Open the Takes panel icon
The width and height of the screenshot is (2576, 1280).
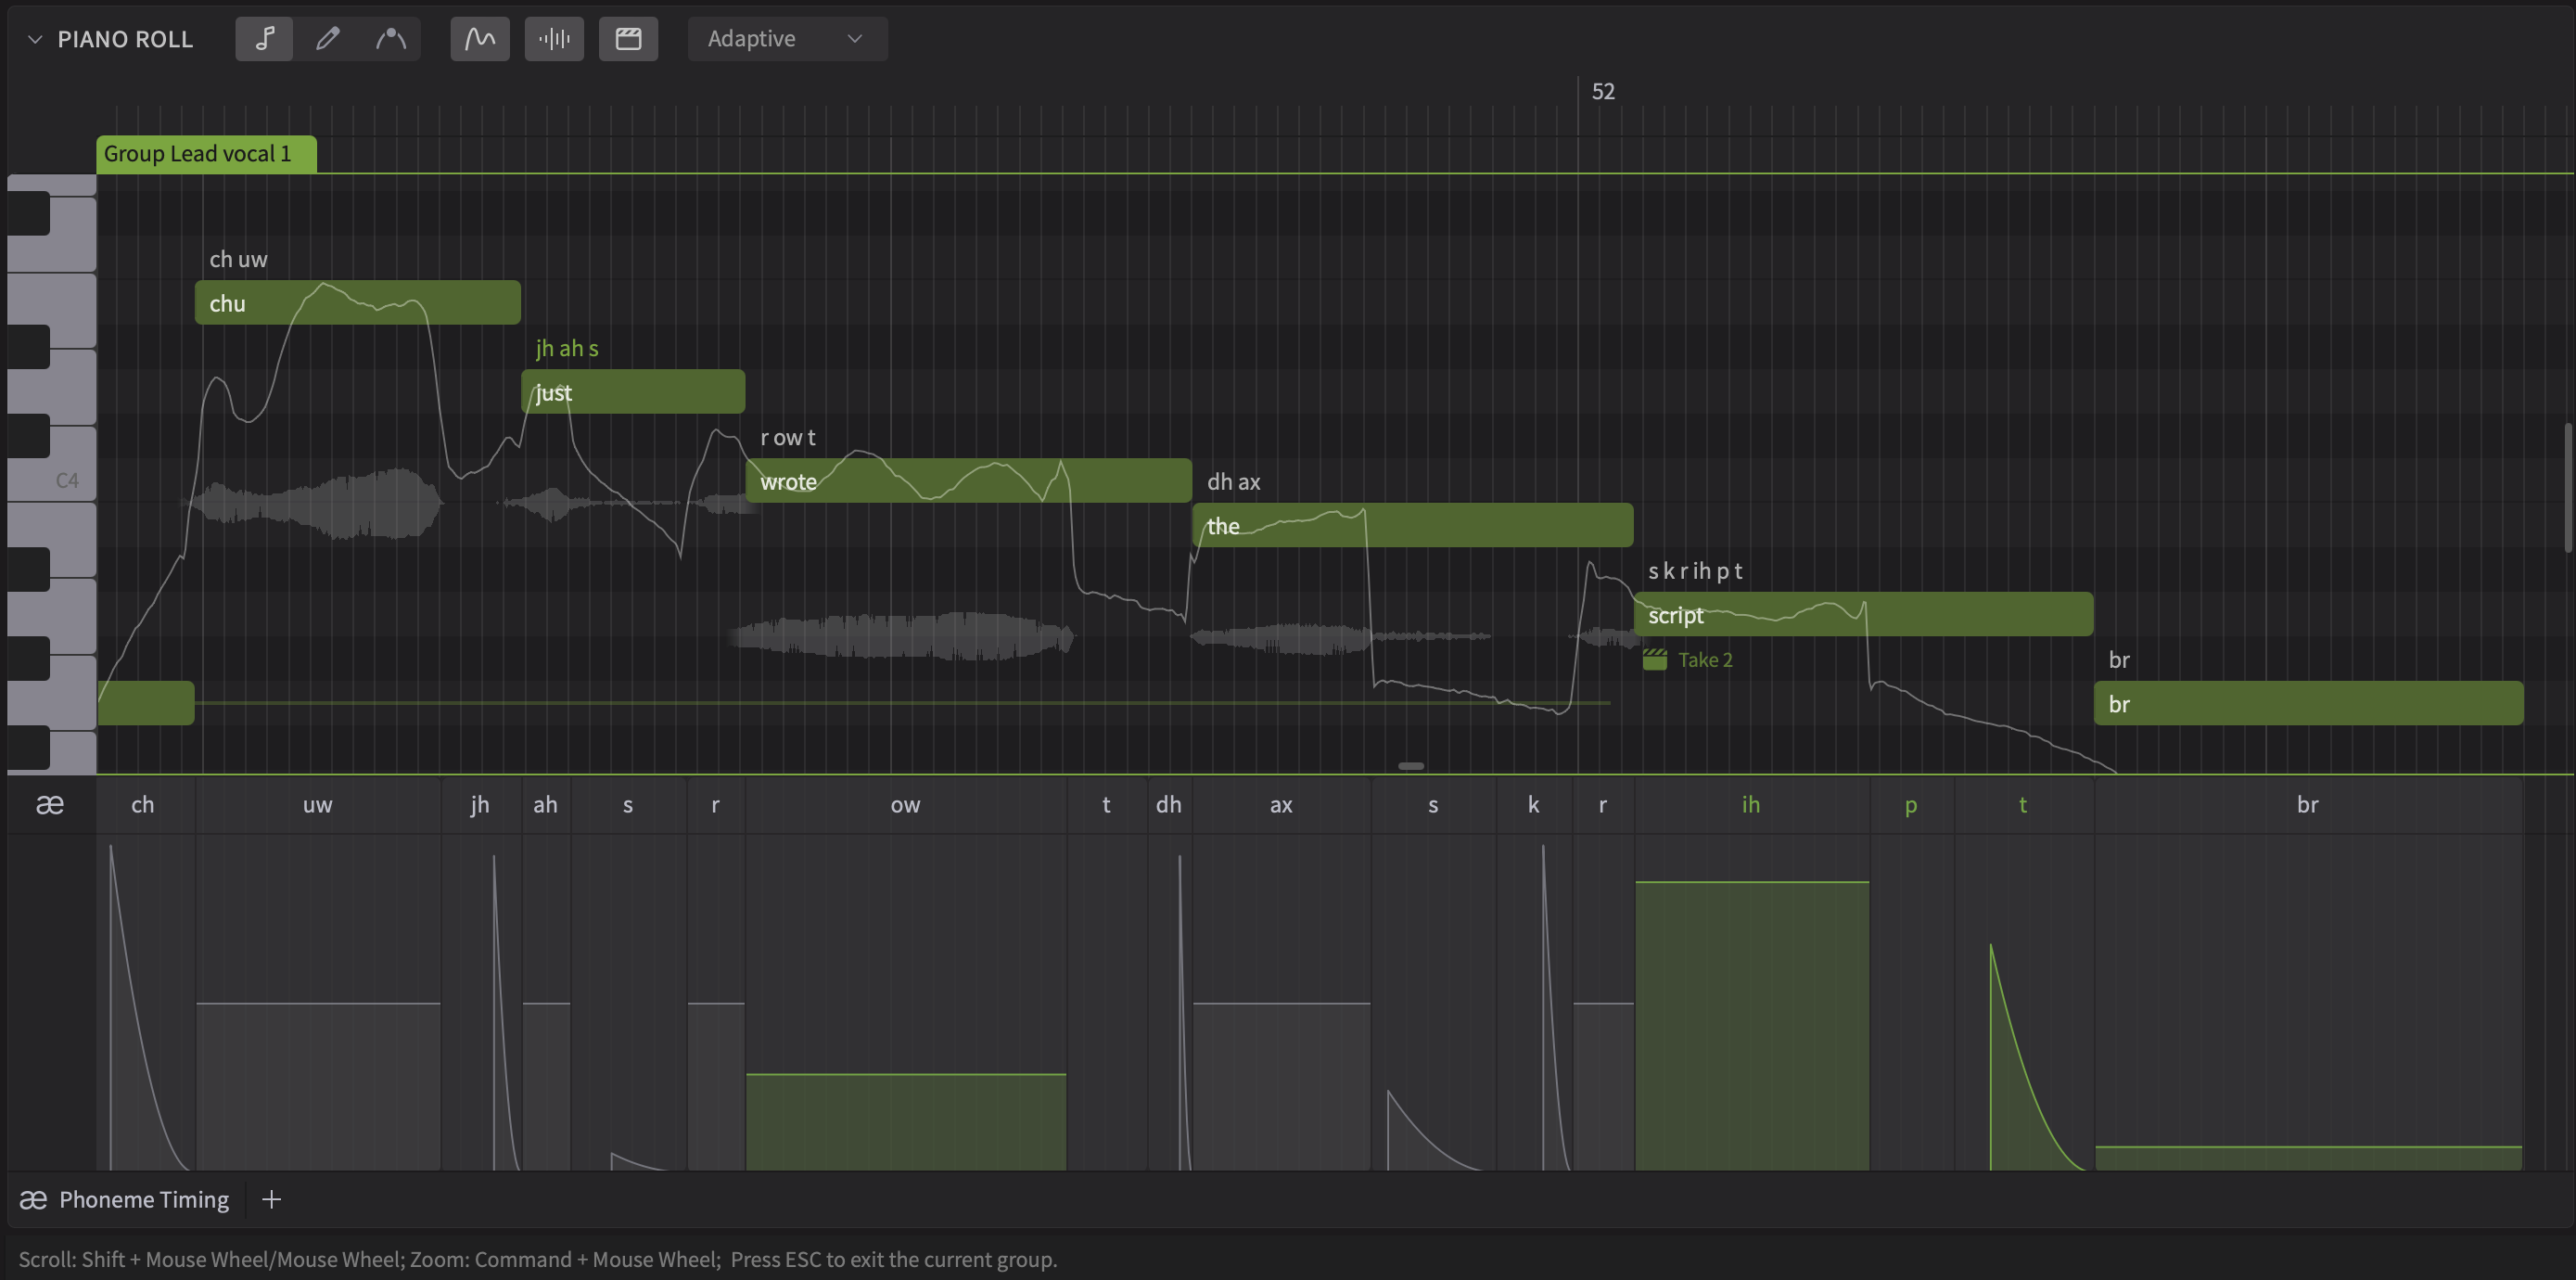(x=628, y=39)
